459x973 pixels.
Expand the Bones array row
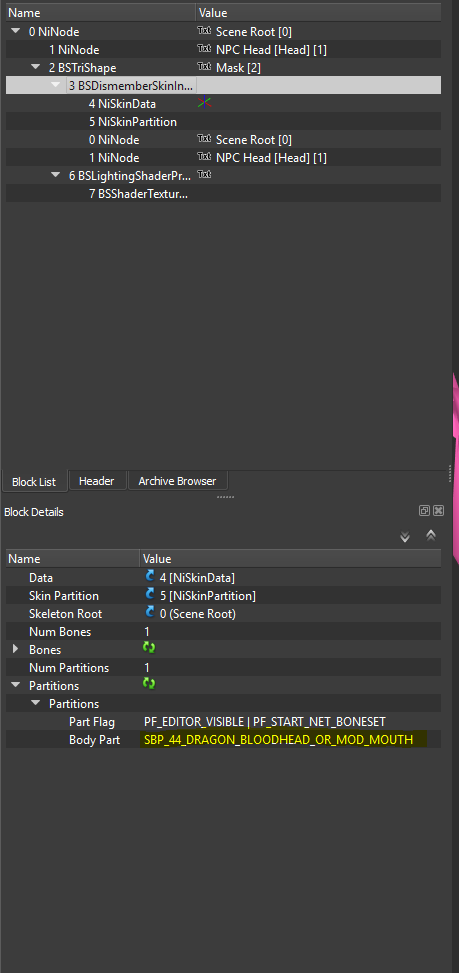point(16,649)
